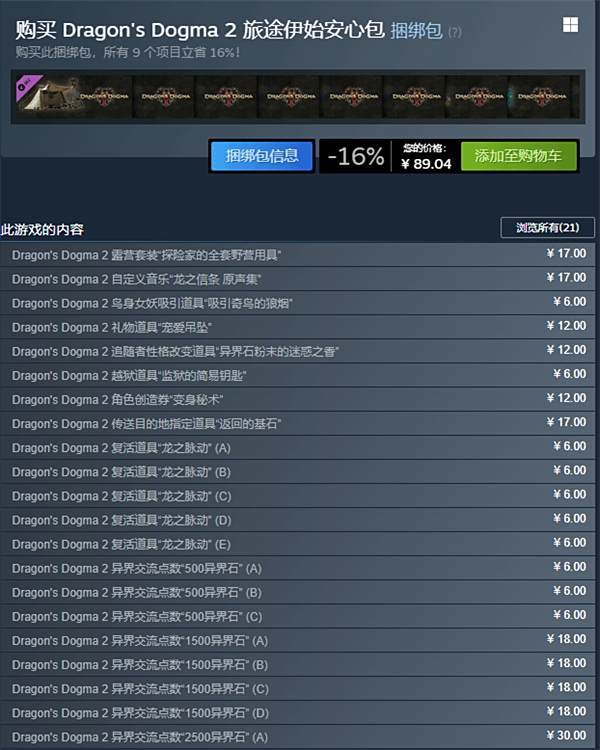Viewport: 600px width, 750px height.
Task: Open the first bundle thumbnail with tent
Action: [73, 97]
